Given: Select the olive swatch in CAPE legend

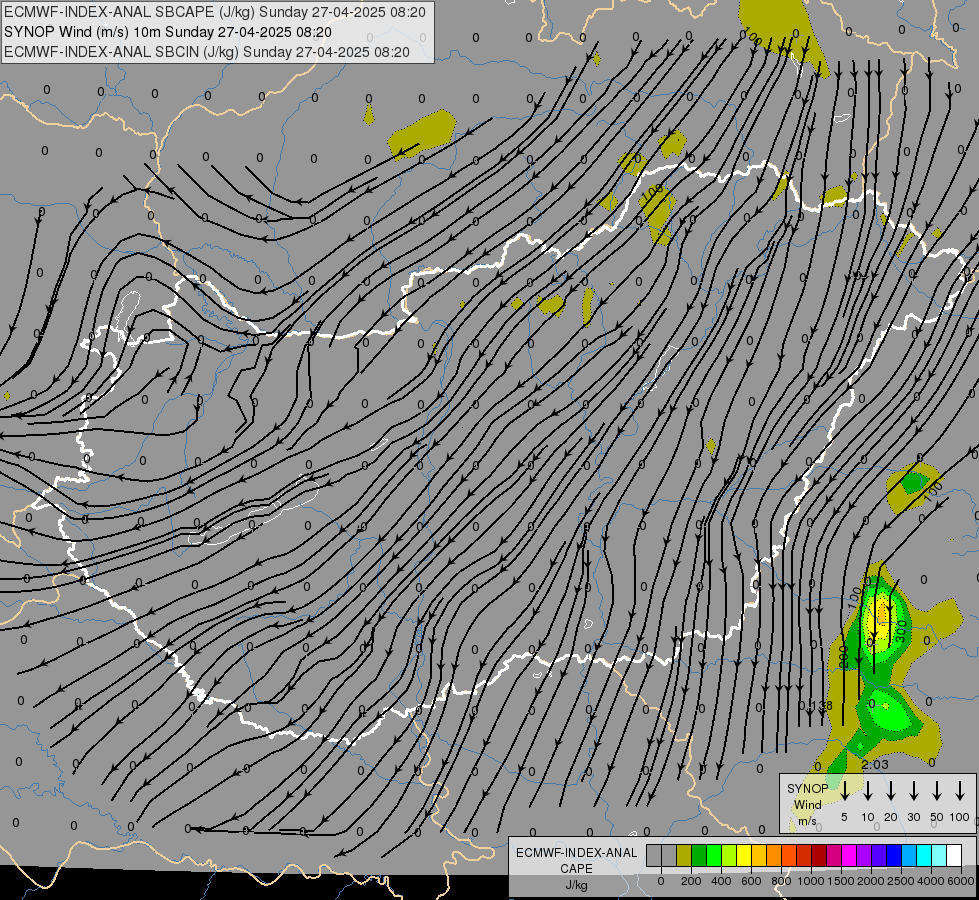Looking at the screenshot, I should click(x=684, y=855).
